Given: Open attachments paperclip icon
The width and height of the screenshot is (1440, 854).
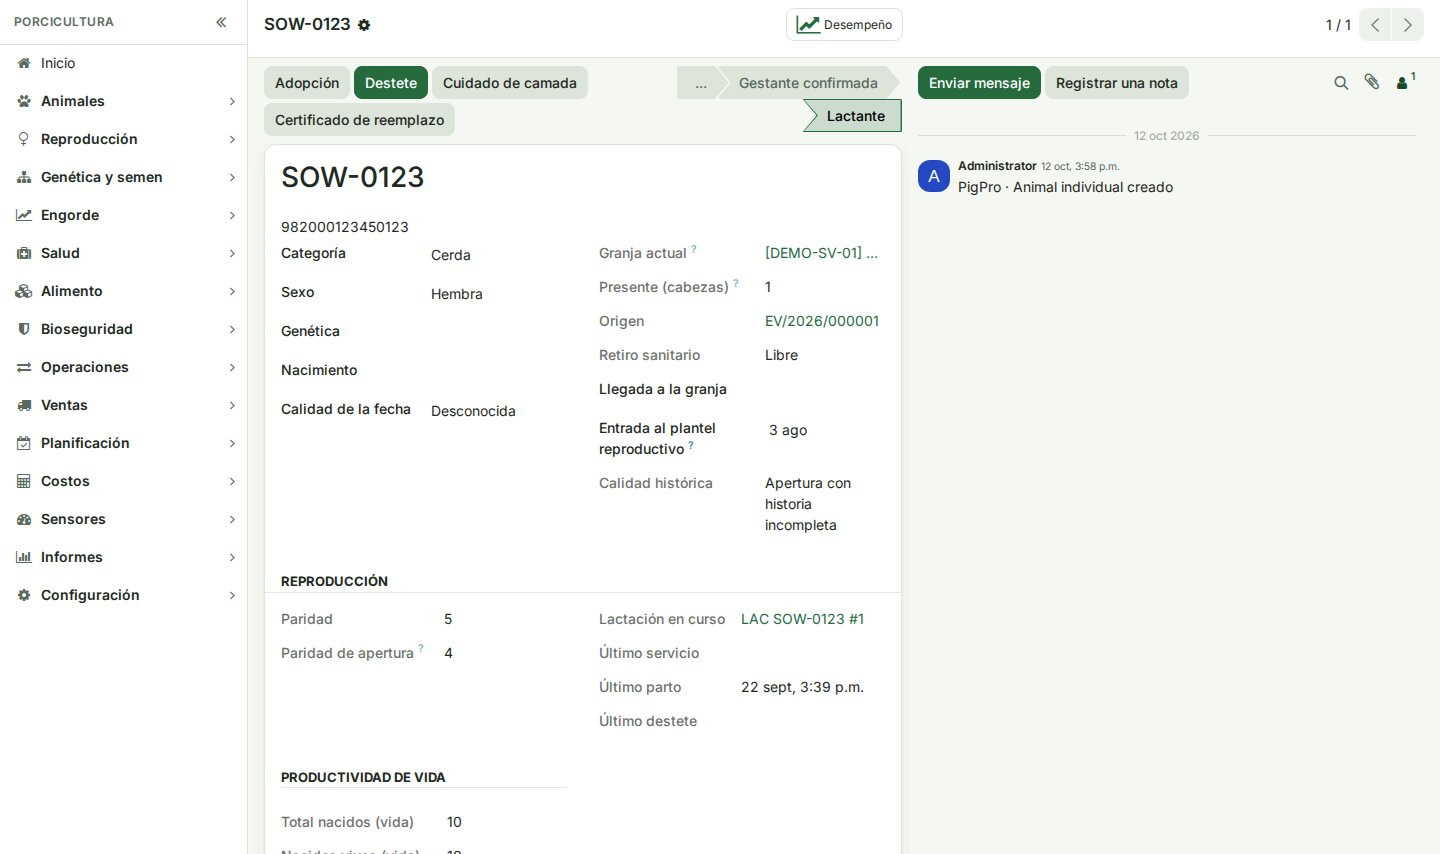Looking at the screenshot, I should [1372, 82].
